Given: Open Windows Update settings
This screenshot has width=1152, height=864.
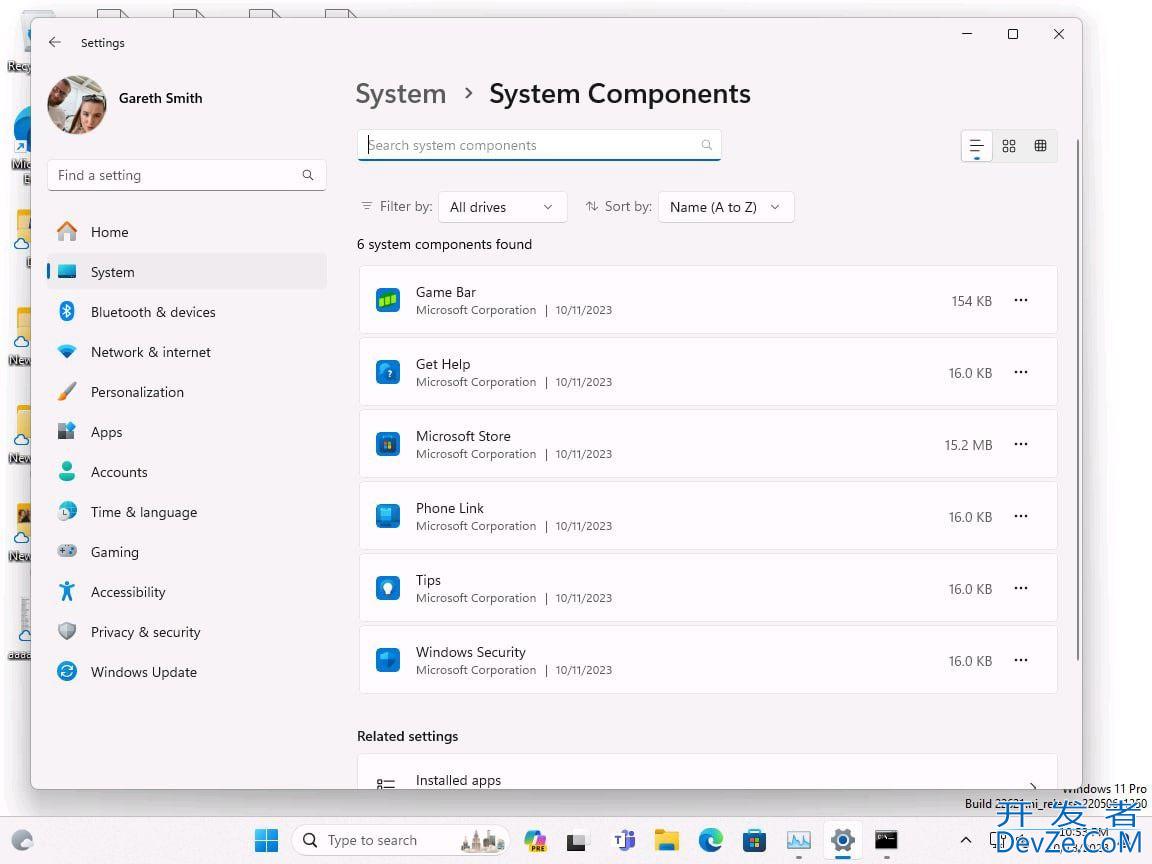Looking at the screenshot, I should 187,672.
